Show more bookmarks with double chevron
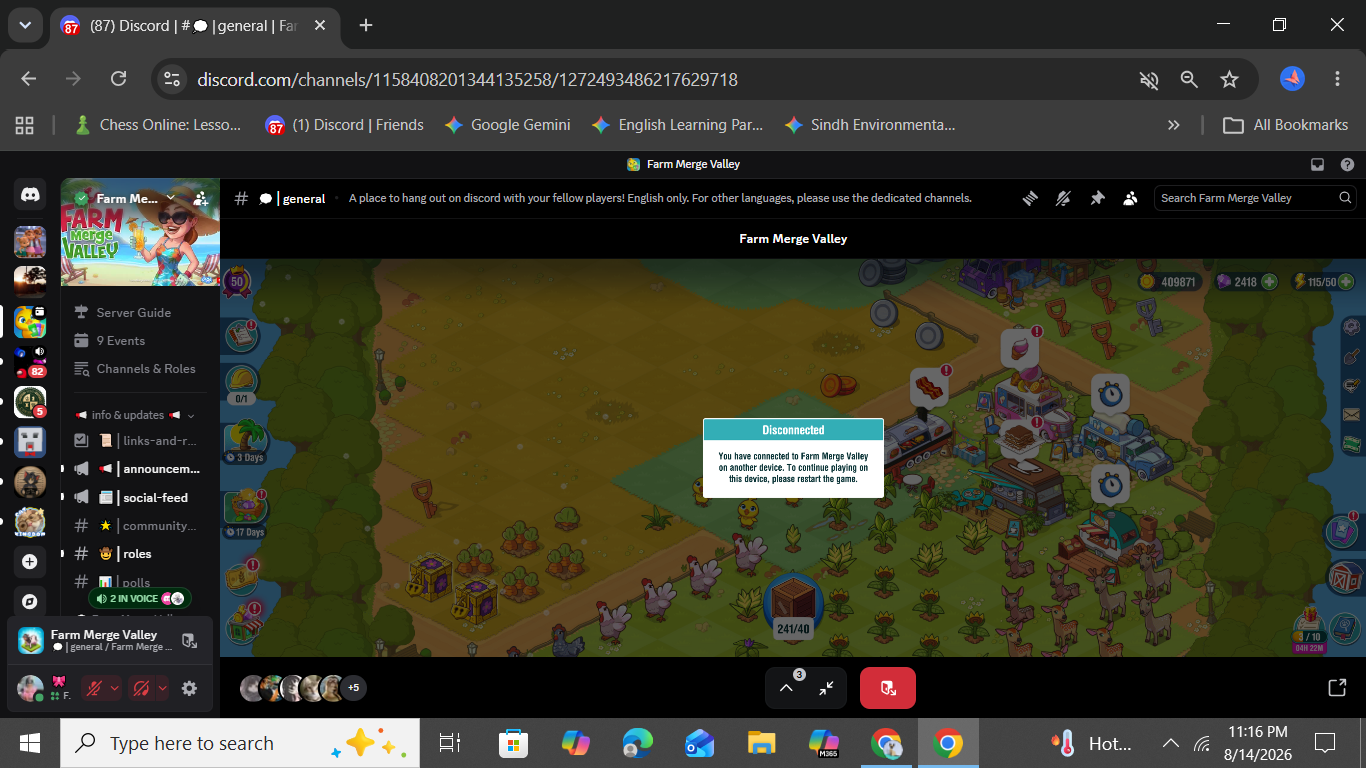Viewport: 1366px width, 768px height. tap(1174, 125)
